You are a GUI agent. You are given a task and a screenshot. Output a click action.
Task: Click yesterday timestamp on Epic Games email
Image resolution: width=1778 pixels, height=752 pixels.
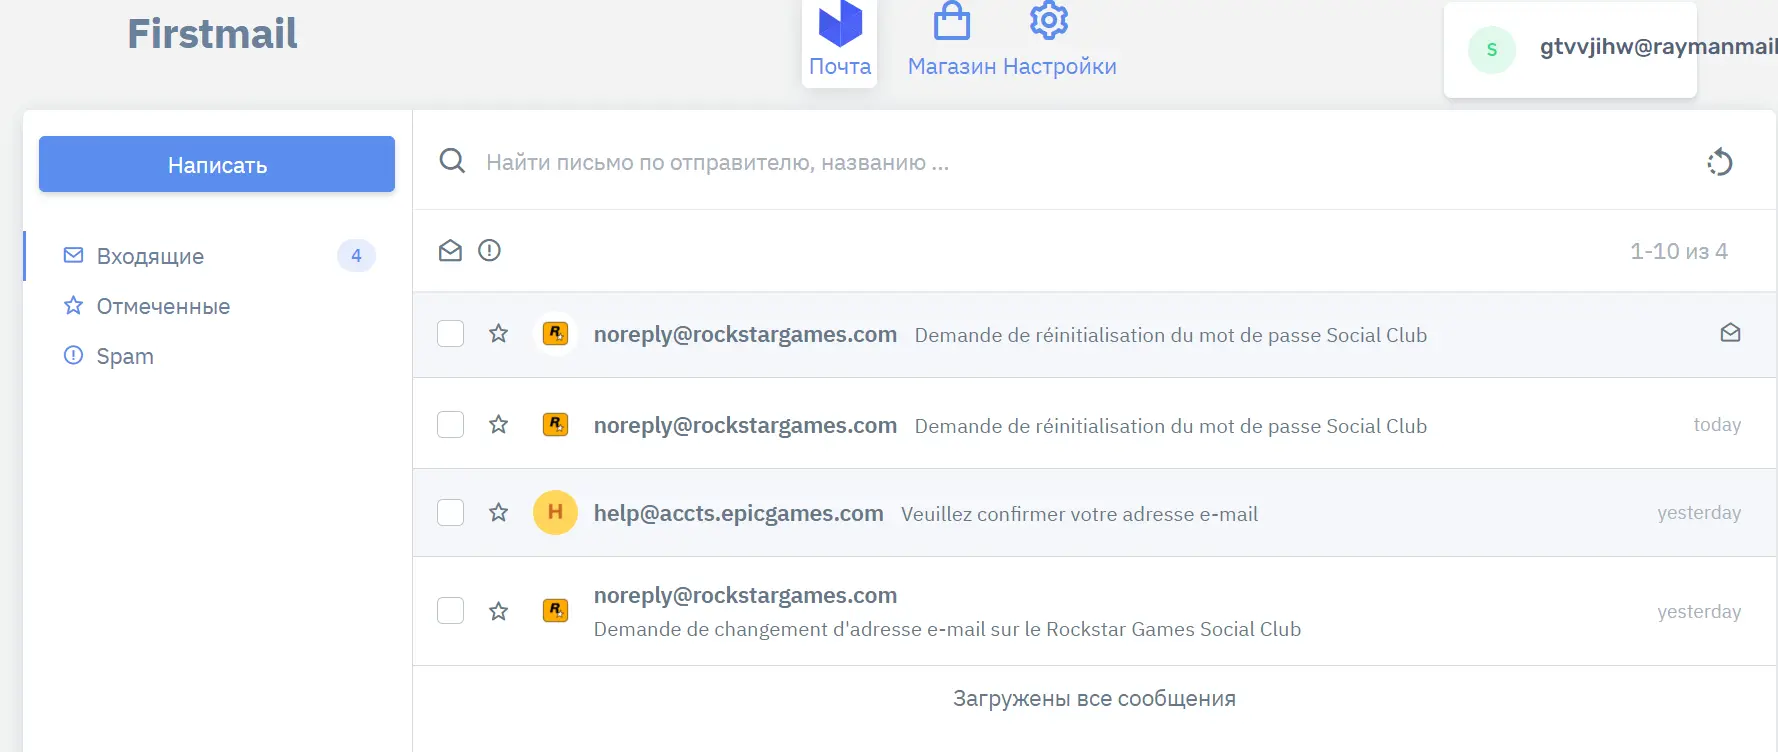(x=1699, y=513)
